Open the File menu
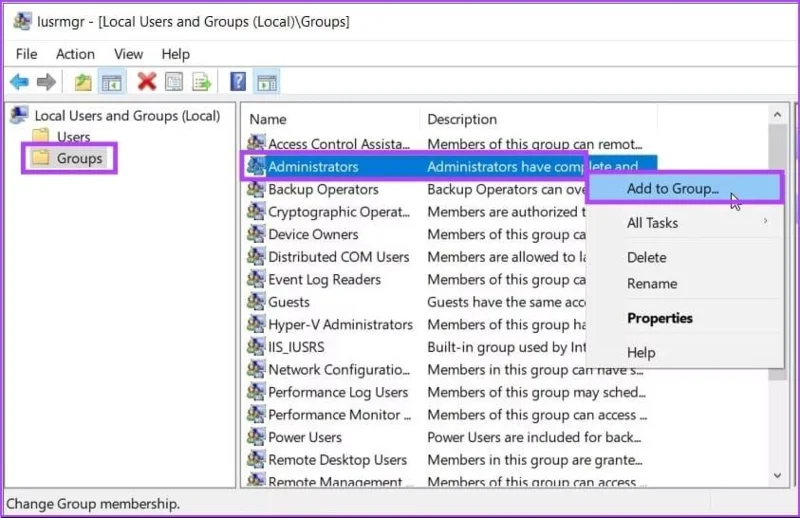Viewport: 800px width, 518px height. pos(27,54)
